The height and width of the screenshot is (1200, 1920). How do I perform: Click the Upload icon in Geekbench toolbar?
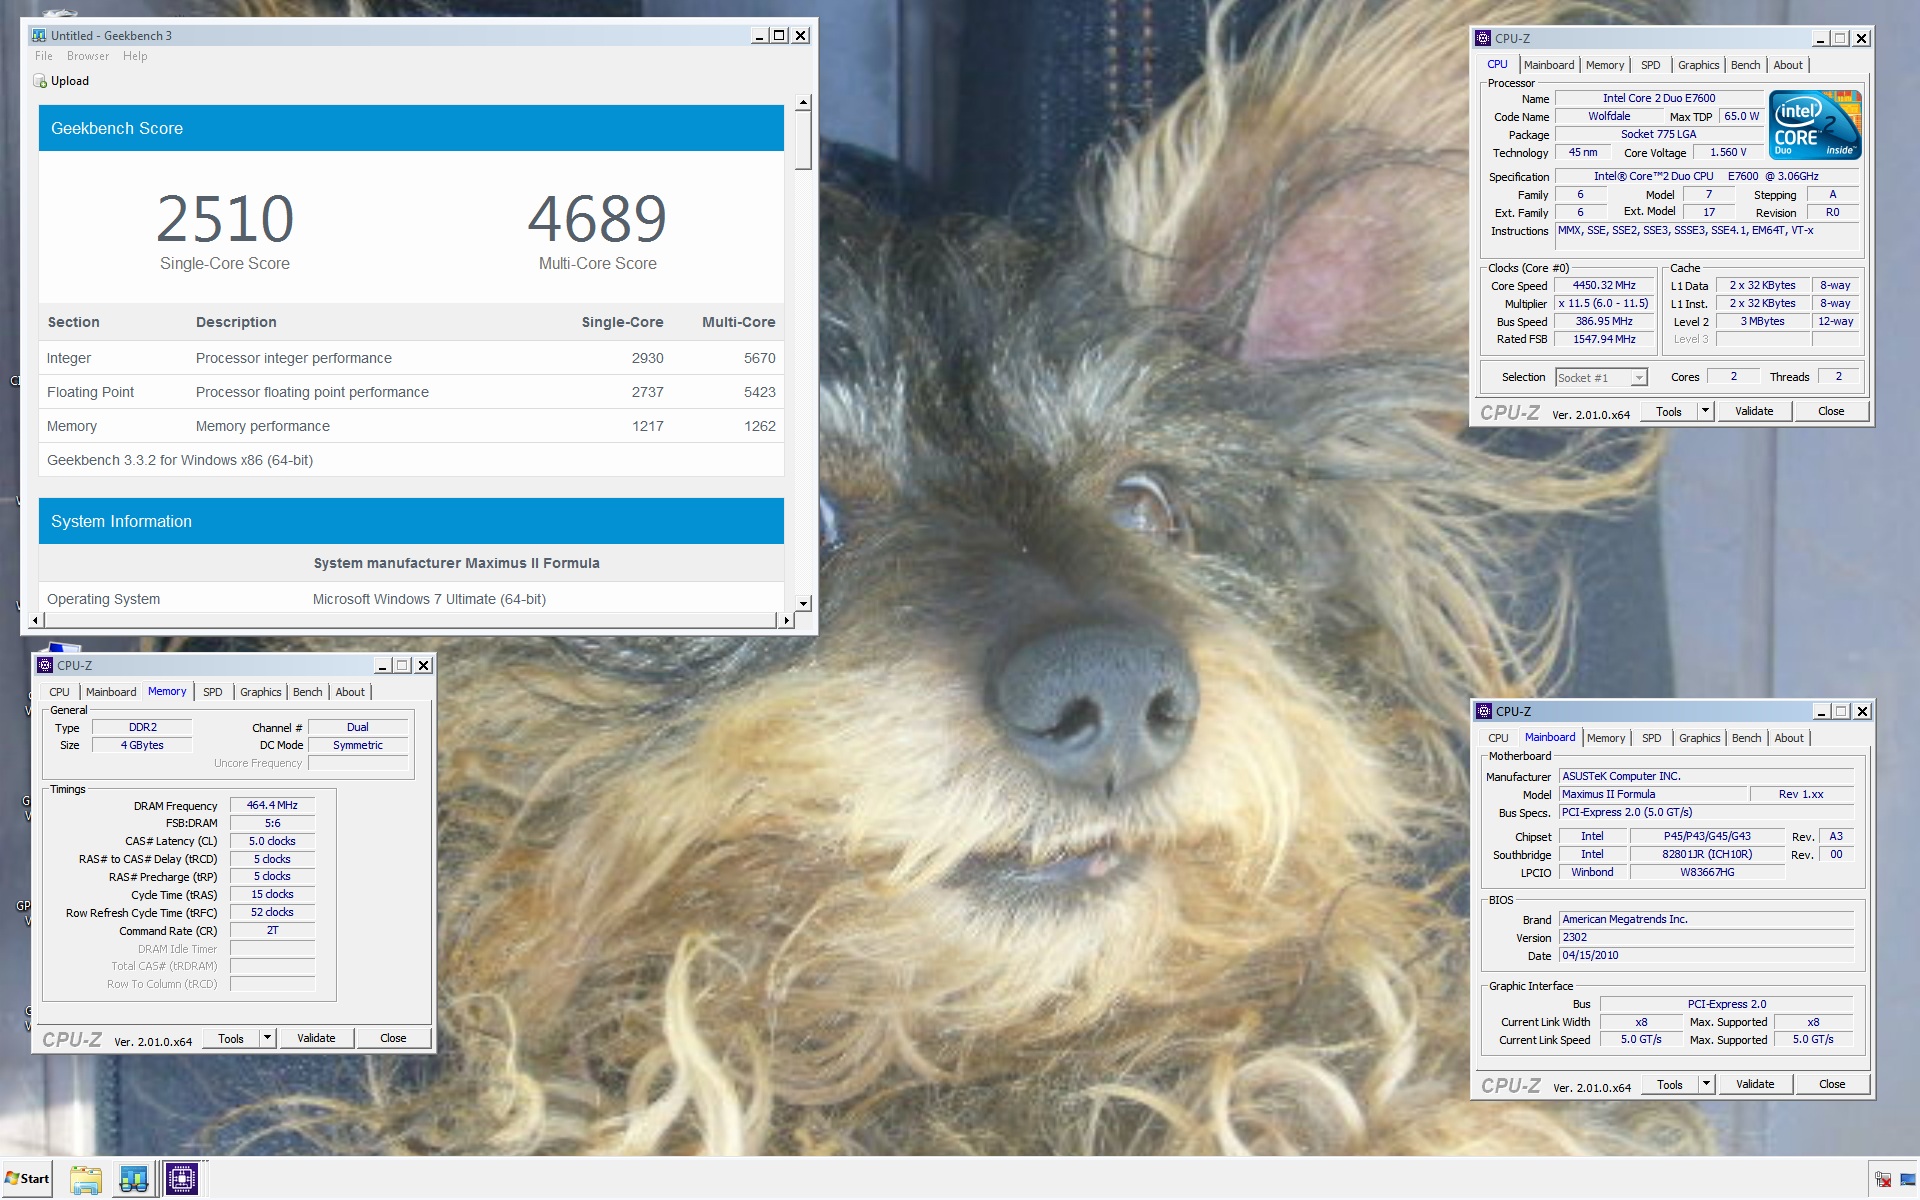point(40,81)
